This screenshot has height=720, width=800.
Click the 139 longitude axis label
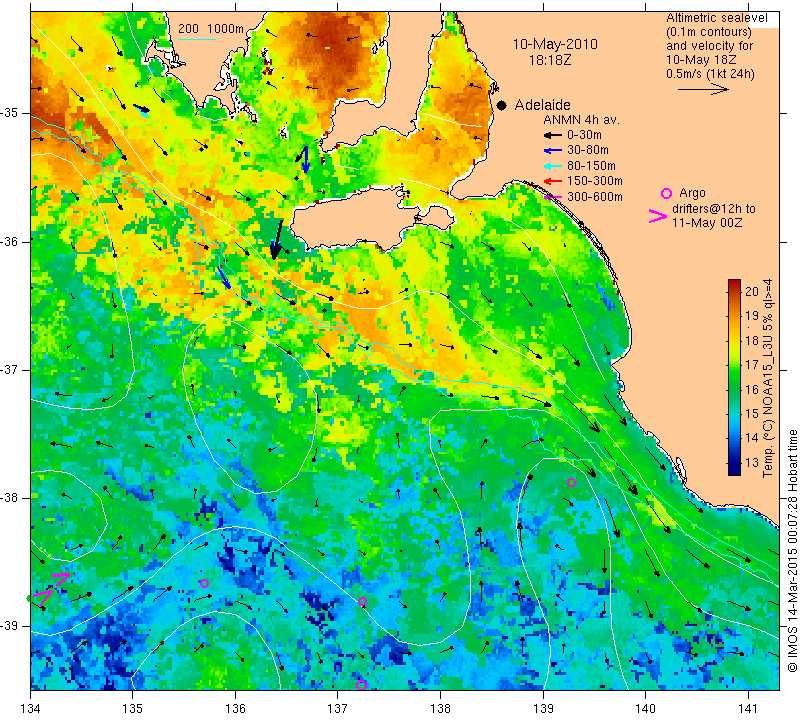point(543,708)
